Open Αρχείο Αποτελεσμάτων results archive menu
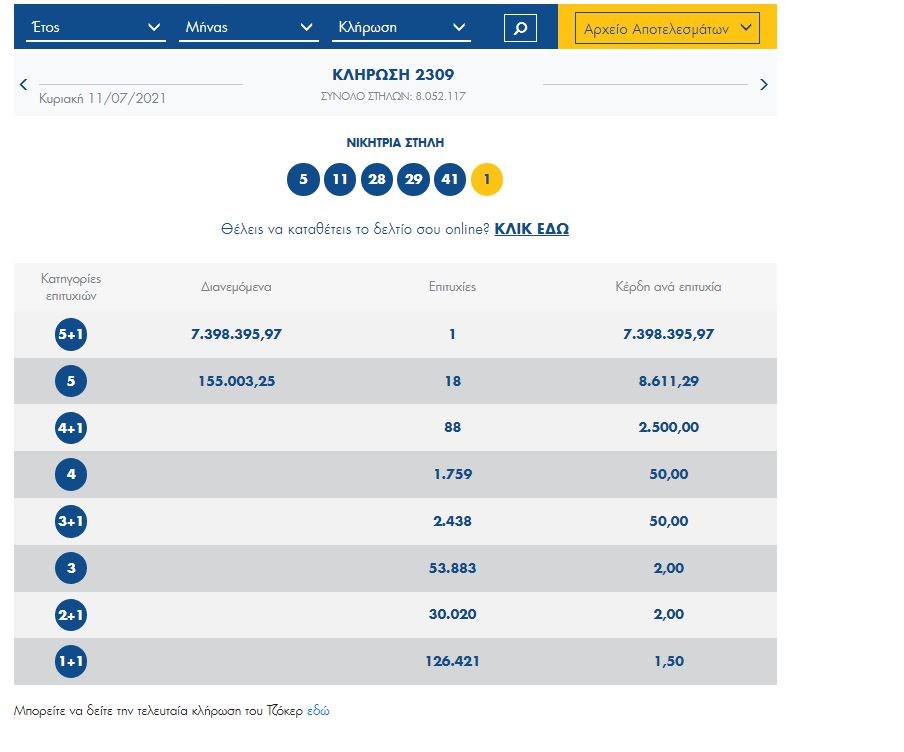Screen dimensions: 904x752 pyautogui.click(x=667, y=28)
